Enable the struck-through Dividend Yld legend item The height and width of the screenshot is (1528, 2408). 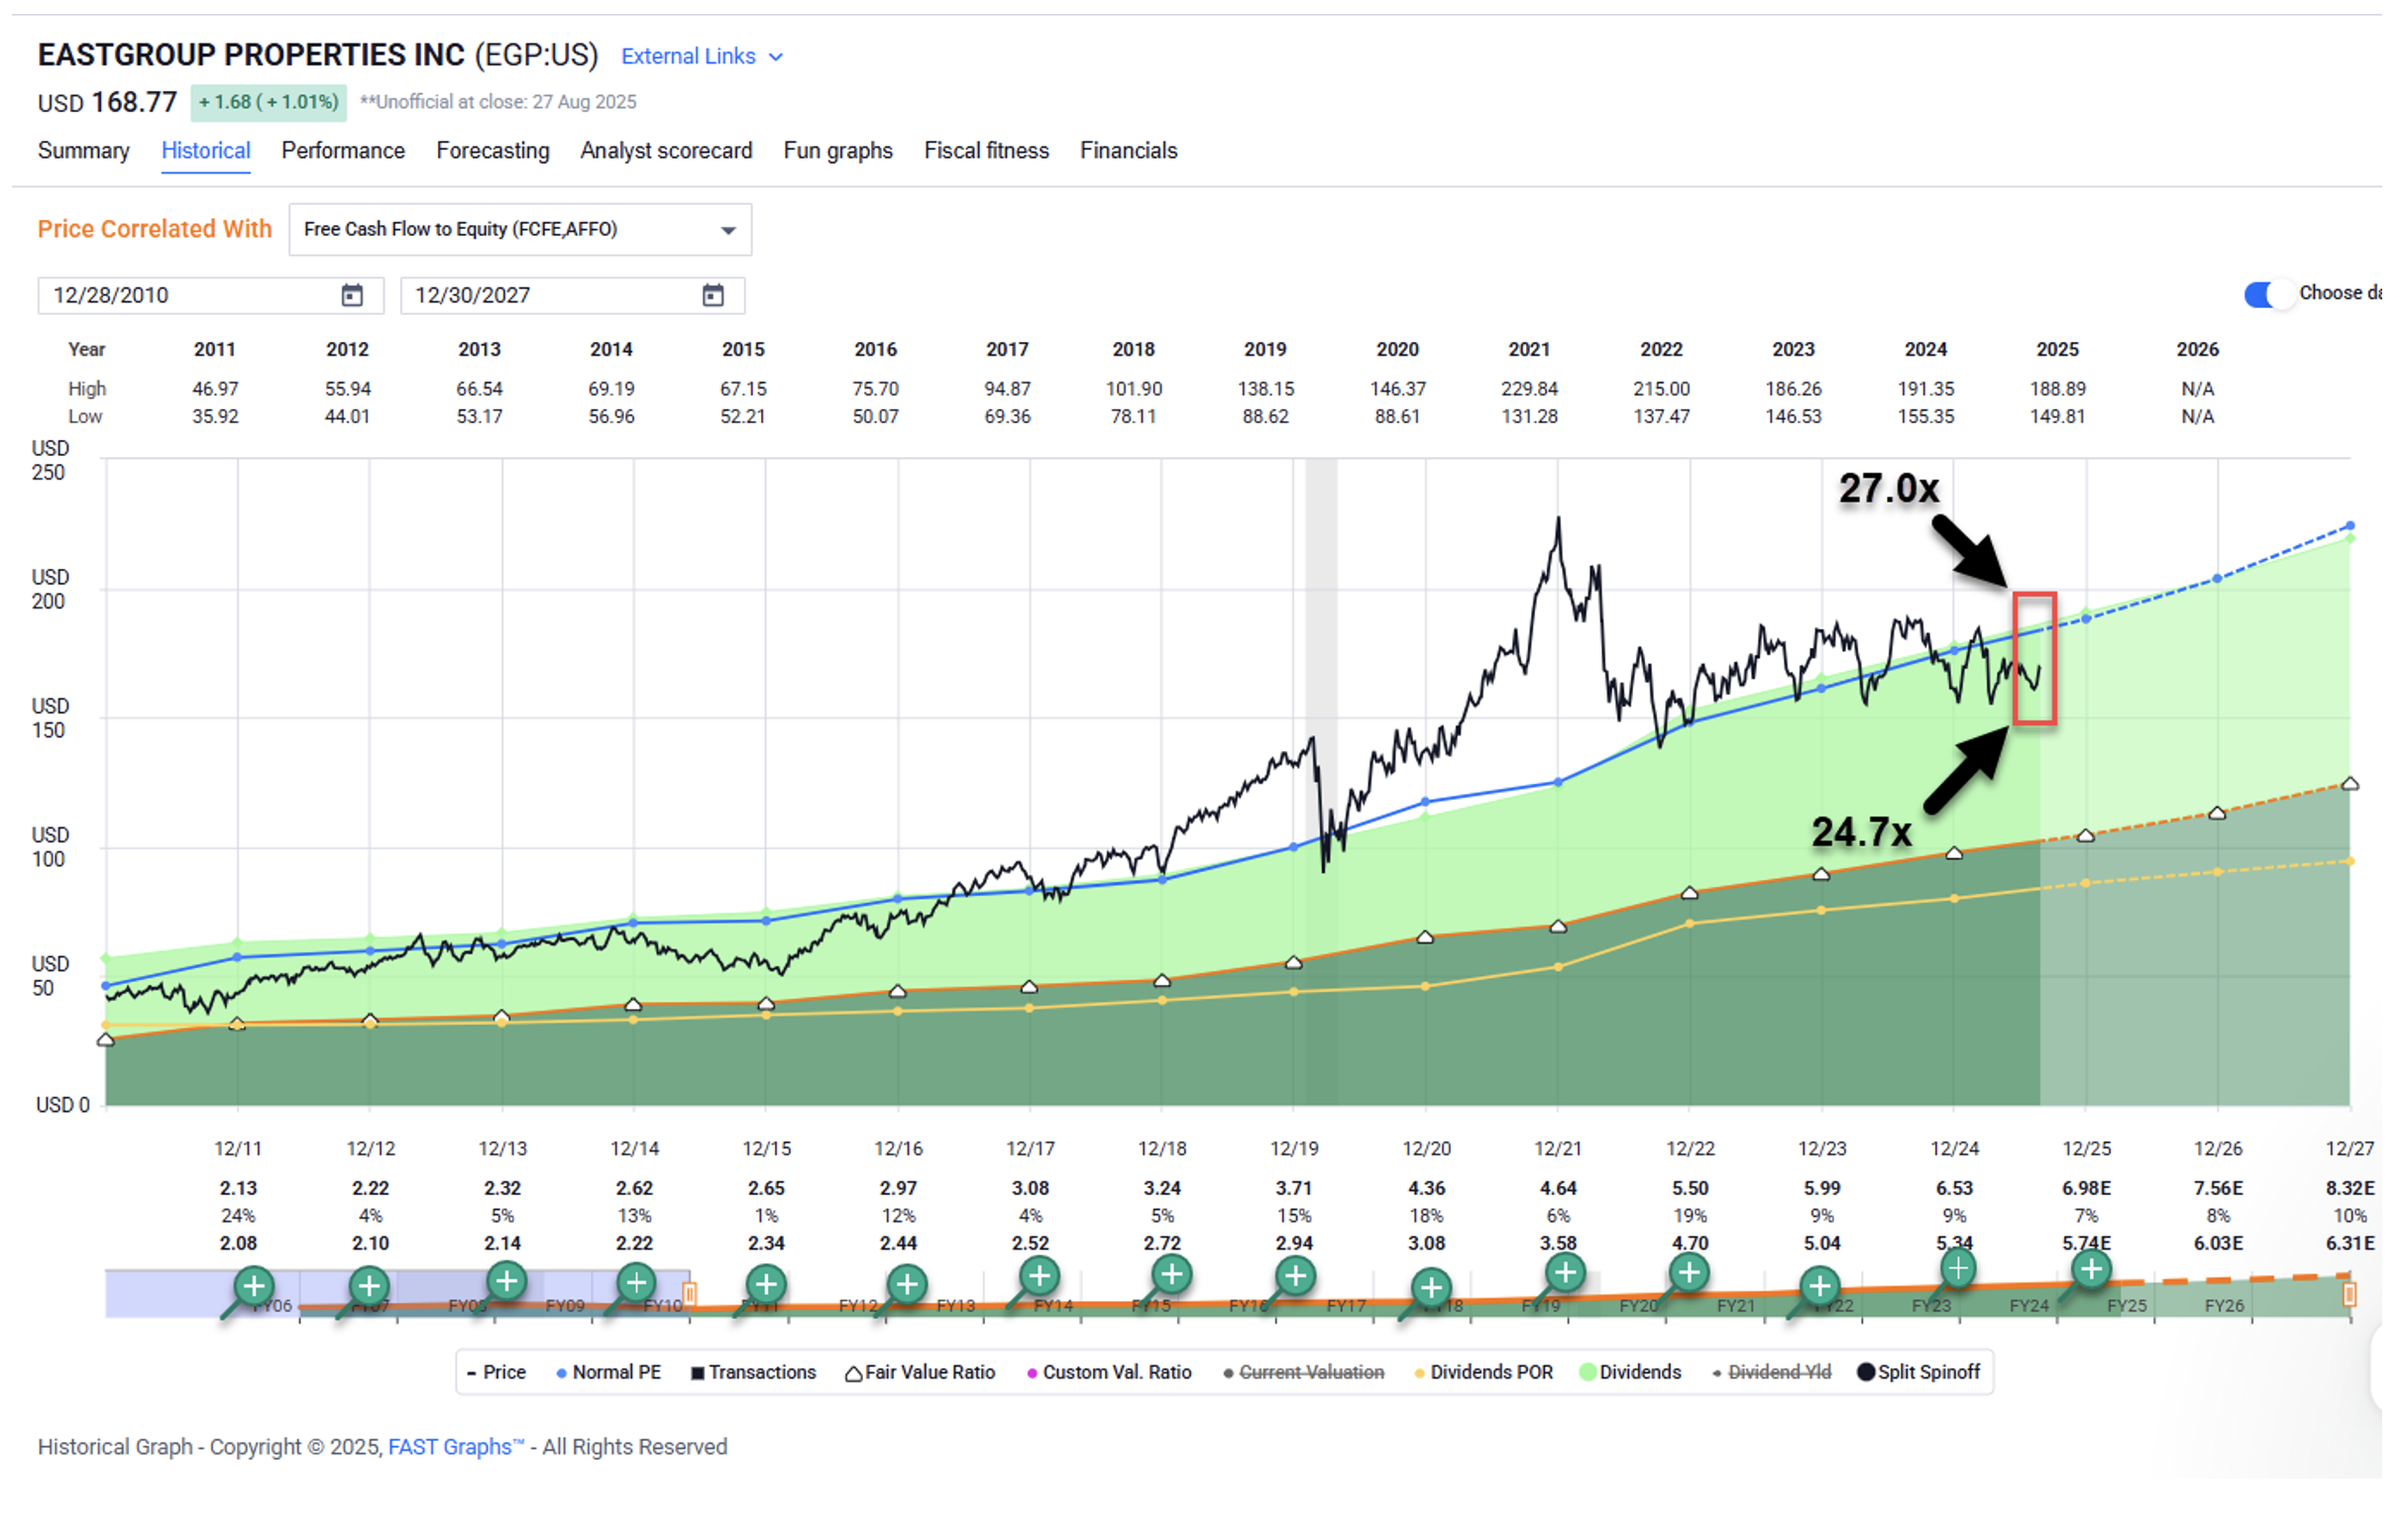pos(1772,1373)
